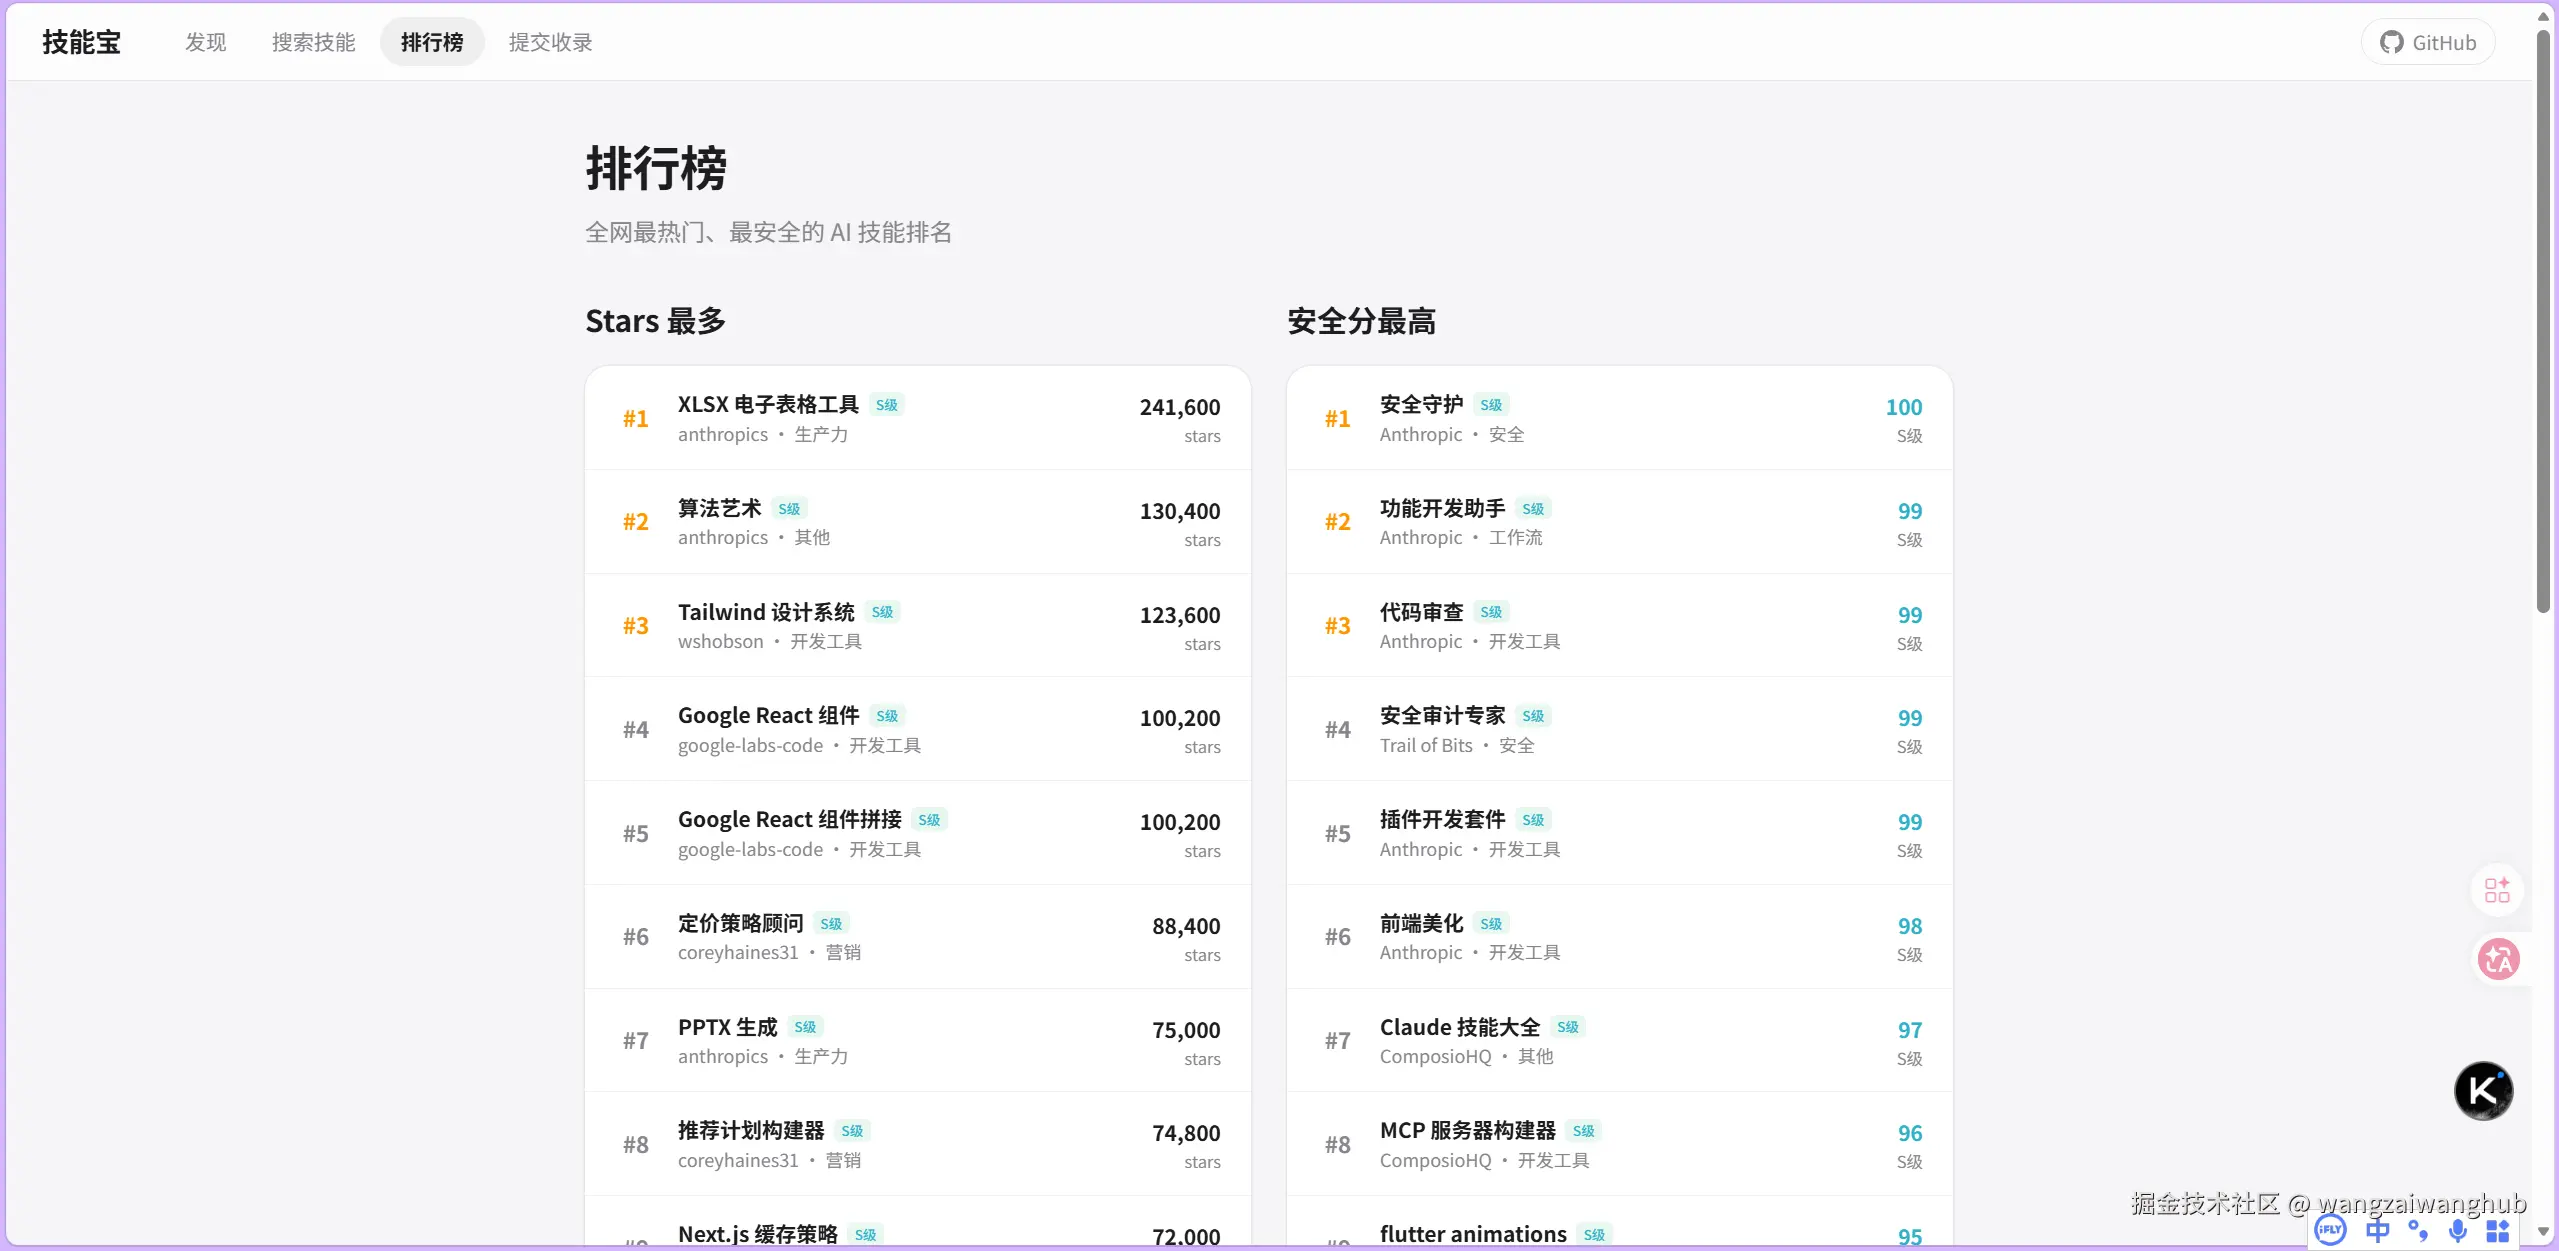Switch to the 发现 tab
Viewport: 2559px width, 1251px height.
pyautogui.click(x=206, y=42)
